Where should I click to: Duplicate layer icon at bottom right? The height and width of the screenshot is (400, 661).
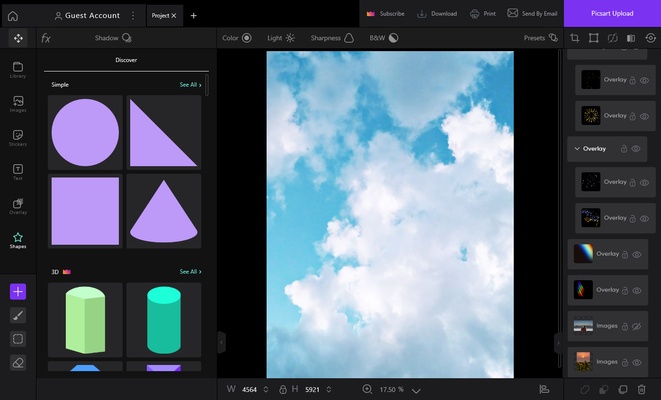click(623, 389)
